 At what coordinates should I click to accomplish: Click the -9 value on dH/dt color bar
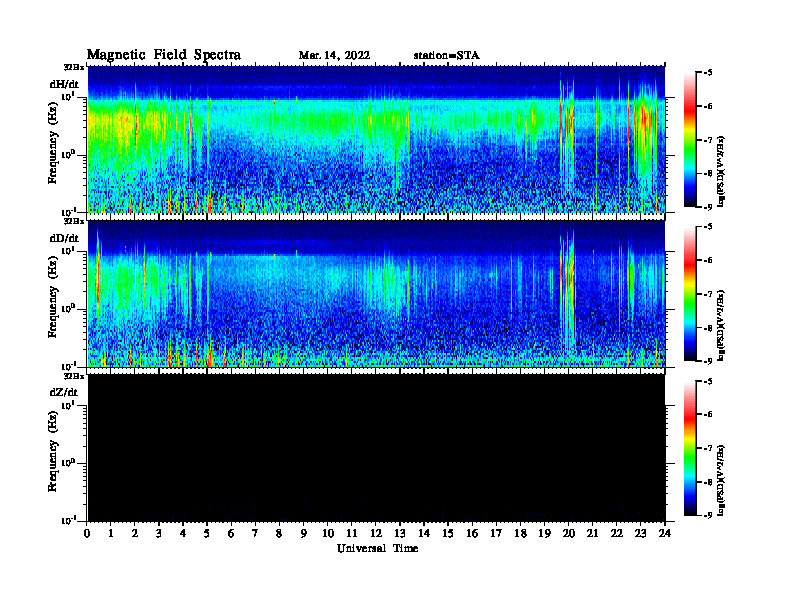707,207
